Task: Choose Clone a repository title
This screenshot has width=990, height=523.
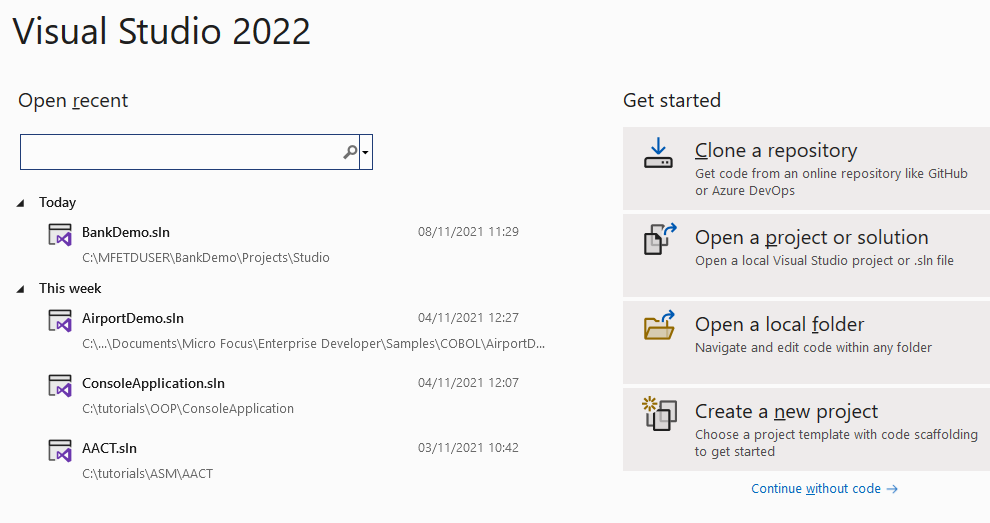Action: point(776,151)
